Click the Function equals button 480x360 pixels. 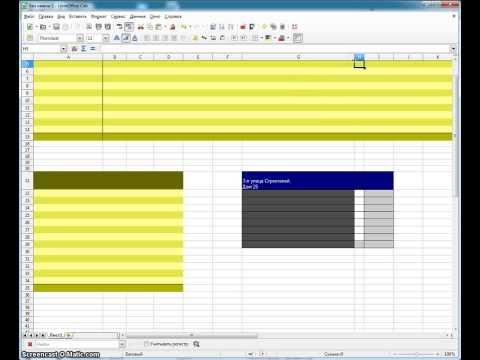point(93,49)
